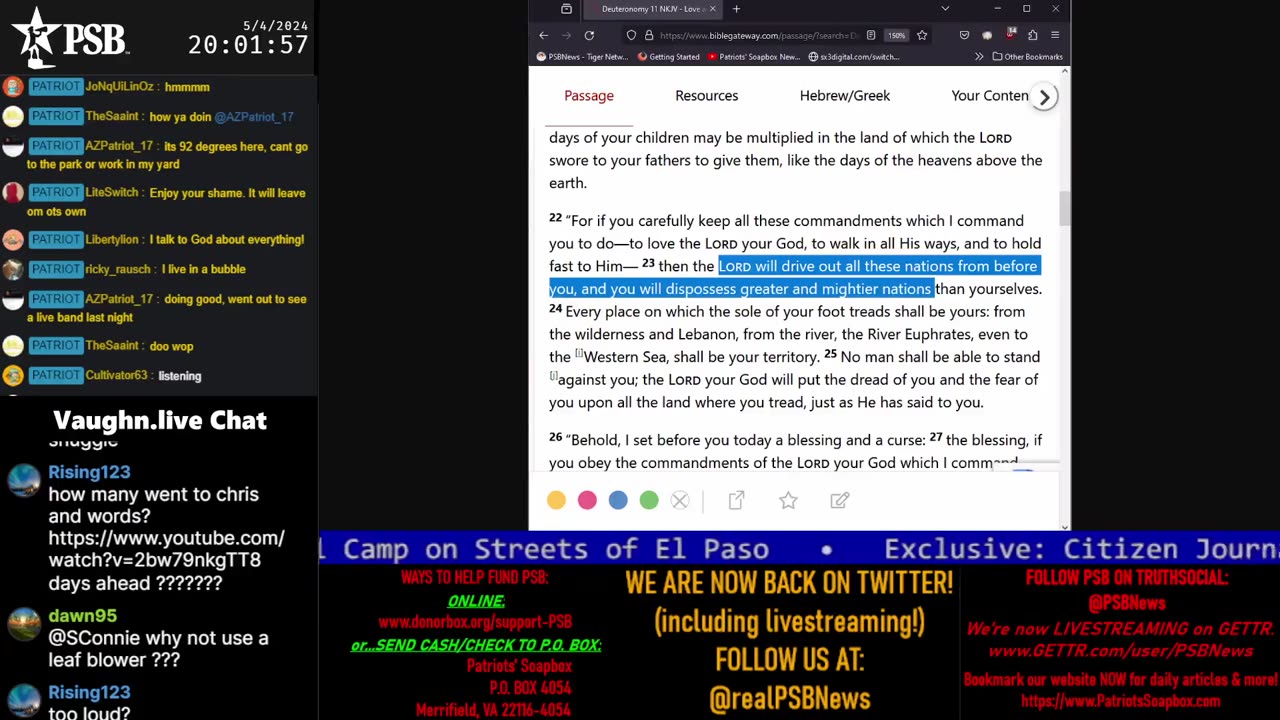The image size is (1280, 720).
Task: Click Libertylion's PATRIOT badge
Action: (x=55, y=240)
